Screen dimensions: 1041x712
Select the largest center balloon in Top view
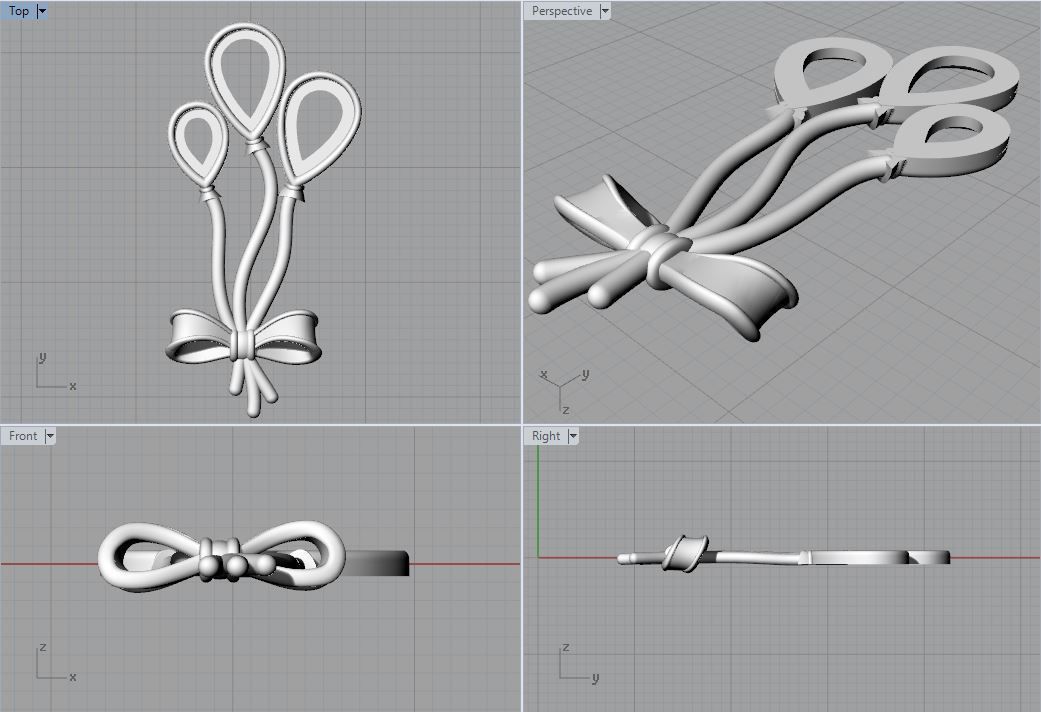point(245,82)
